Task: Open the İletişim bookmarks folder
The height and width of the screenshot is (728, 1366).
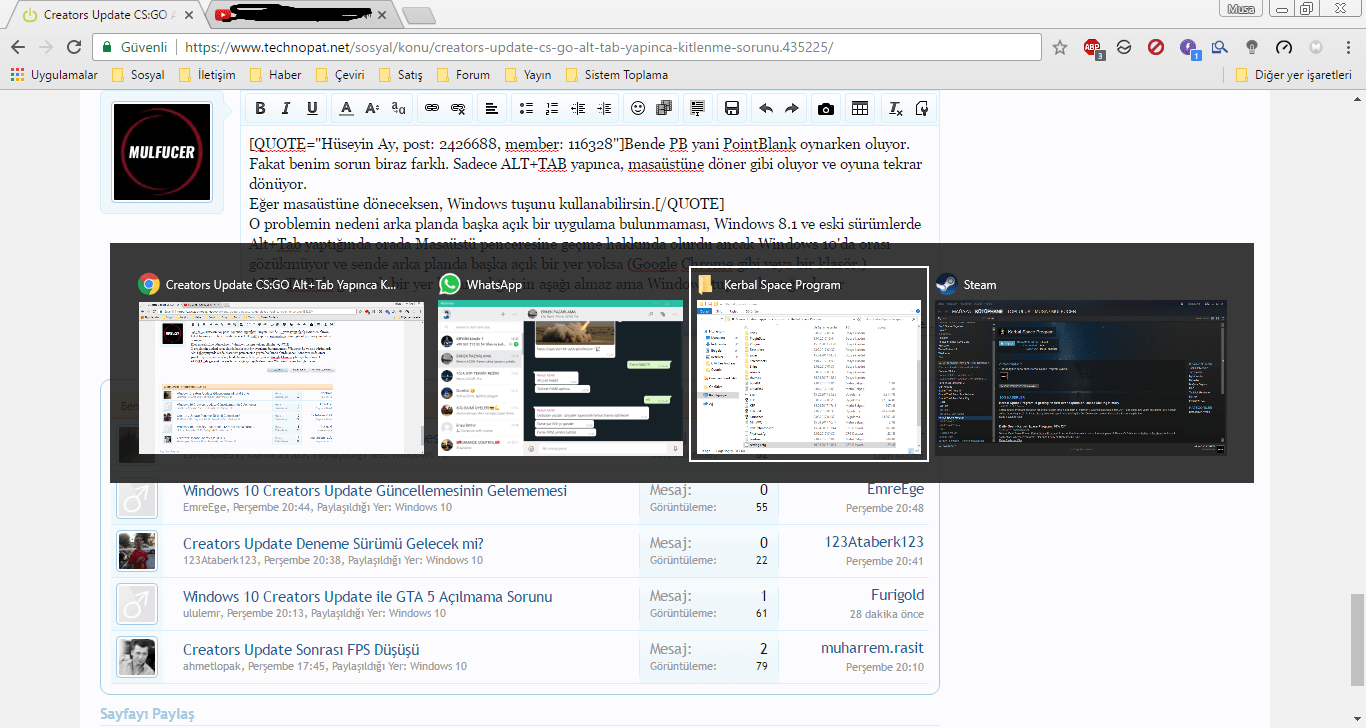Action: coord(207,75)
